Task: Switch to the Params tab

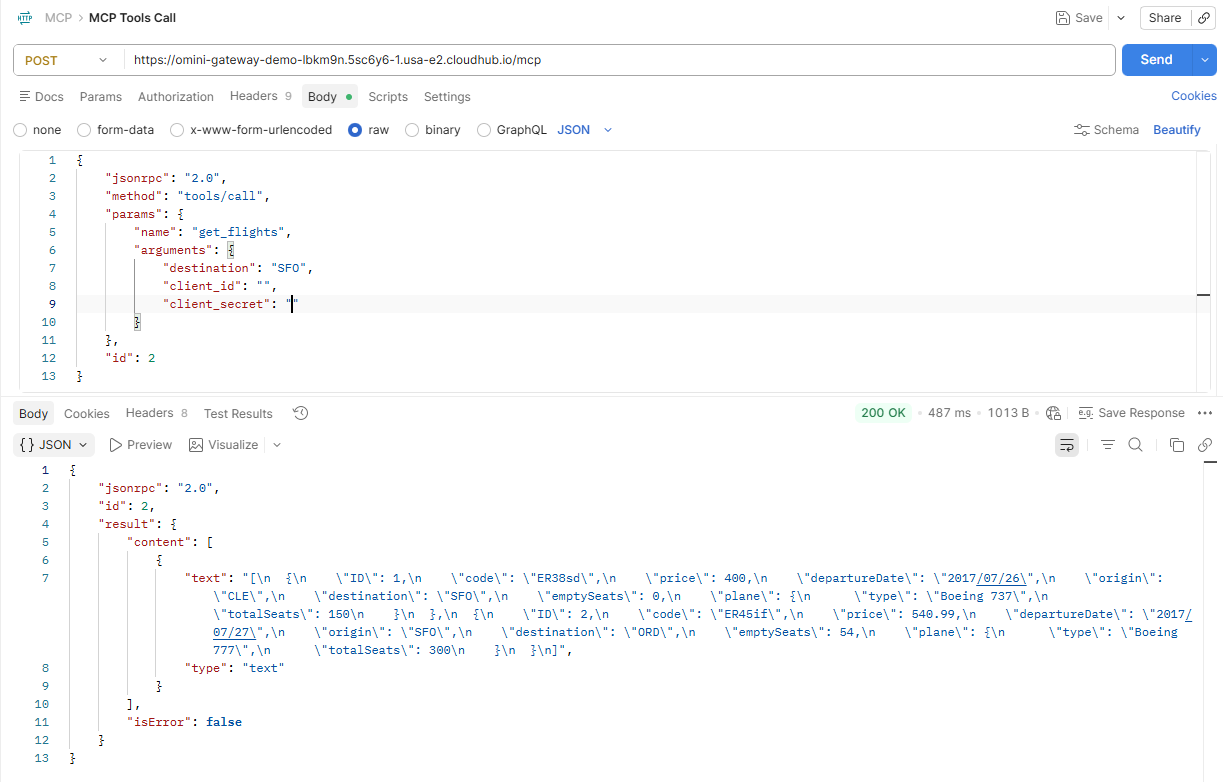Action: pyautogui.click(x=101, y=97)
